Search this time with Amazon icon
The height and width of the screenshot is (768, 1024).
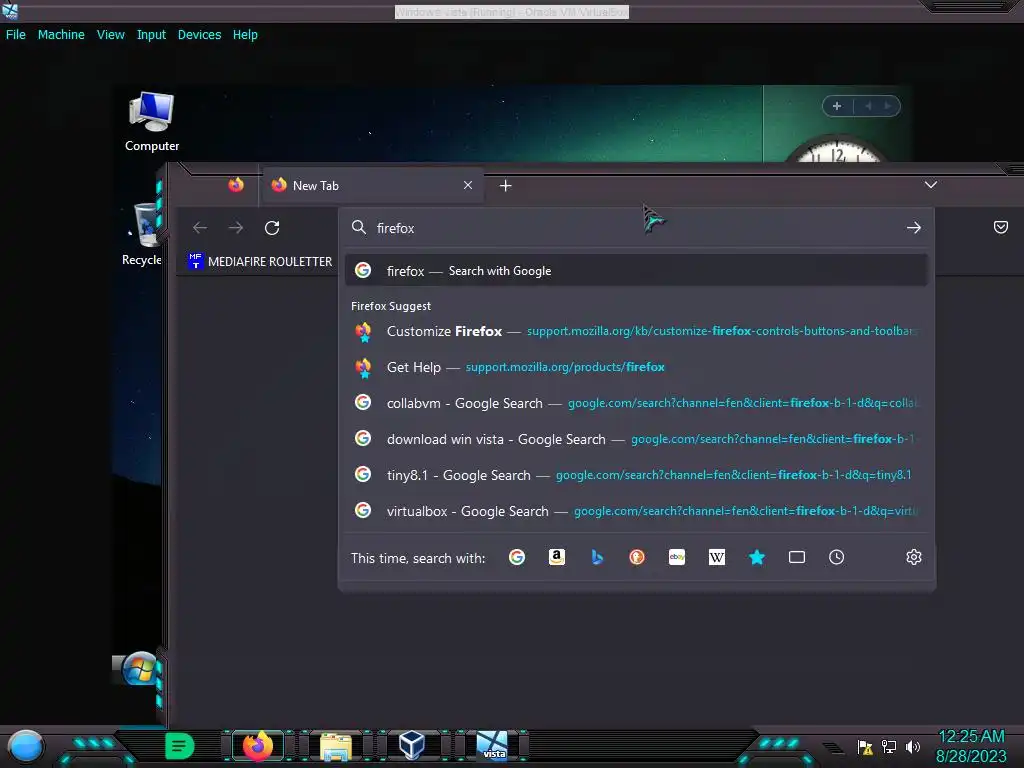[556, 557]
